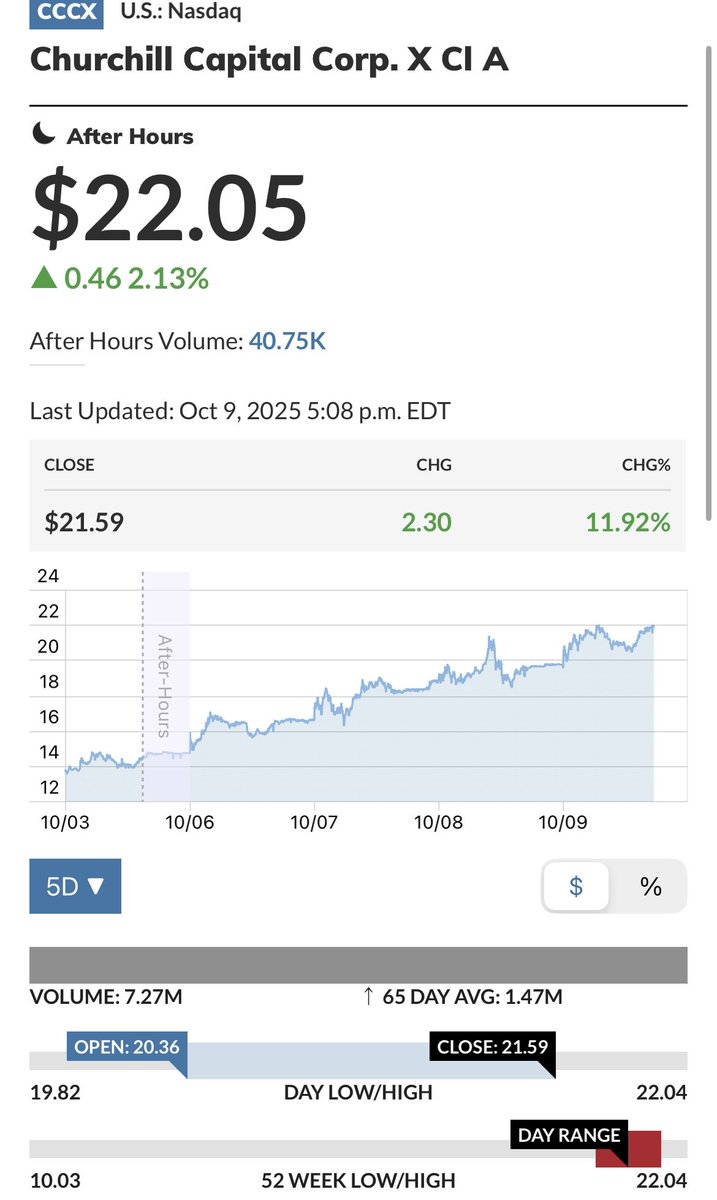Click the shaded After-Hours region in chart
This screenshot has width=717, height=1200.
[166, 686]
